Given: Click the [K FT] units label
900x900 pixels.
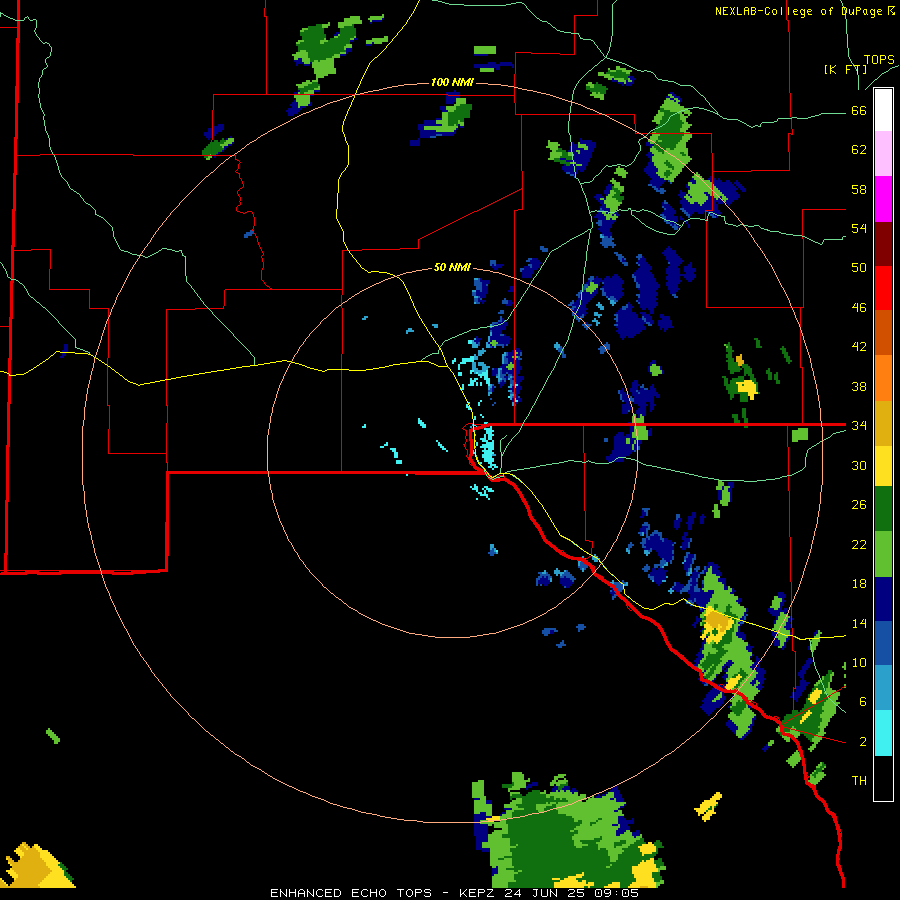Looking at the screenshot, I should [845, 69].
